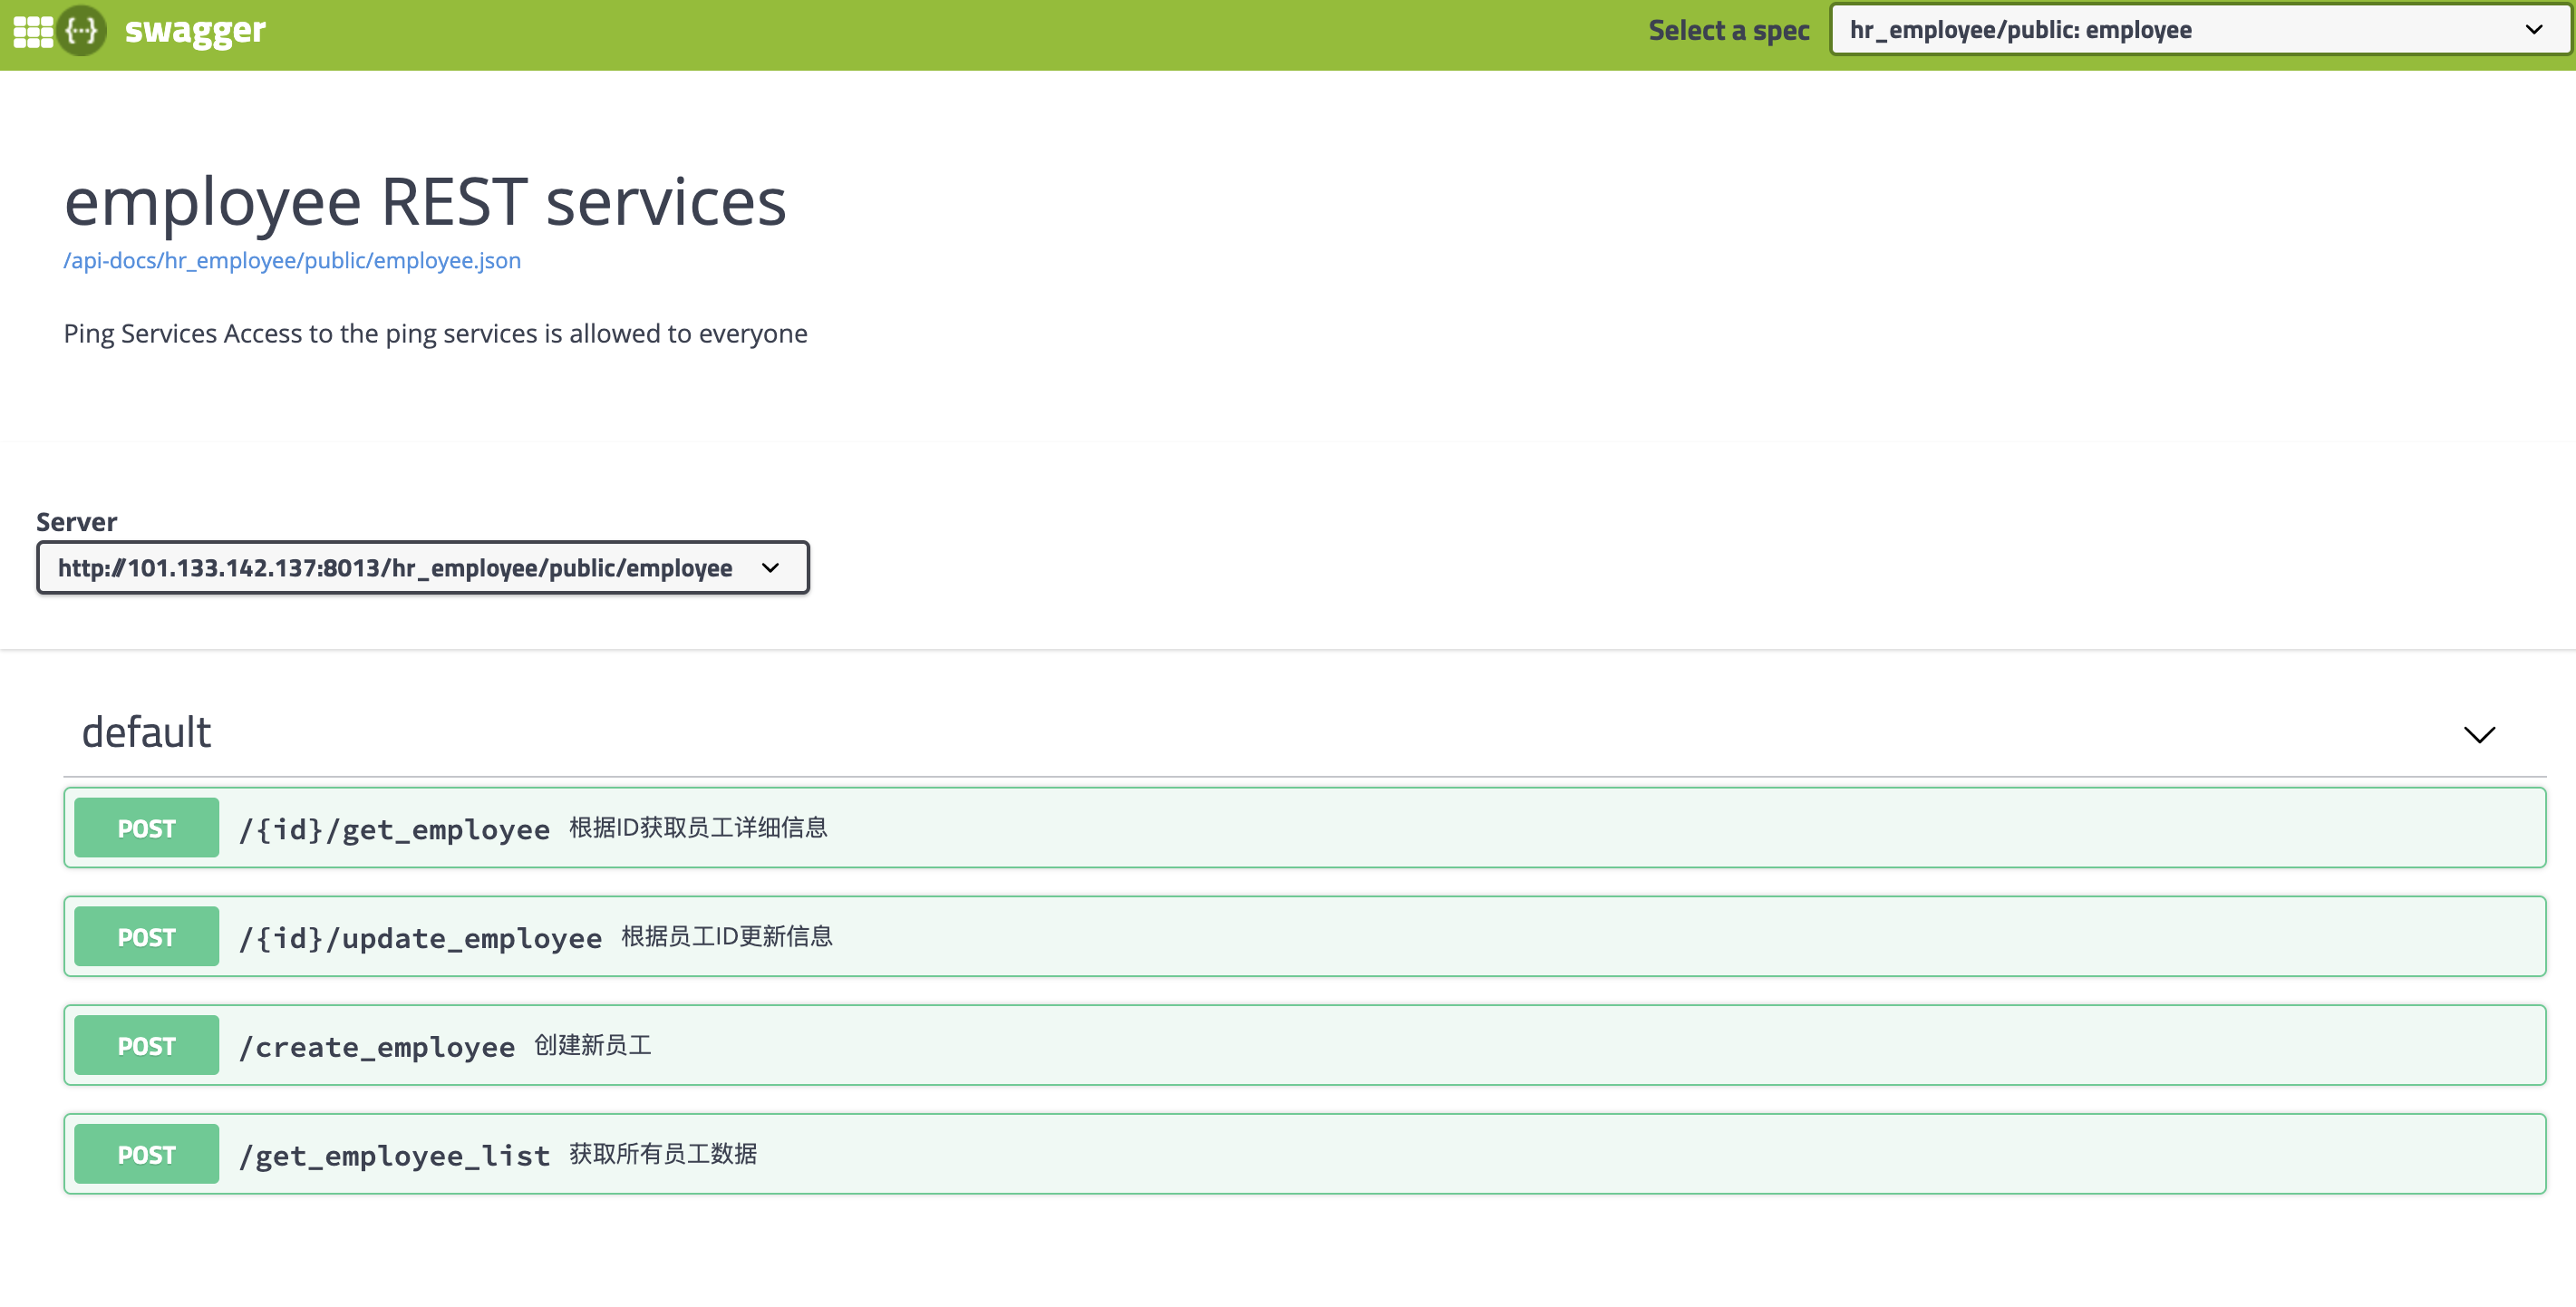This screenshot has height=1307, width=2576.
Task: Click the swagger logo icon
Action: click(x=81, y=31)
